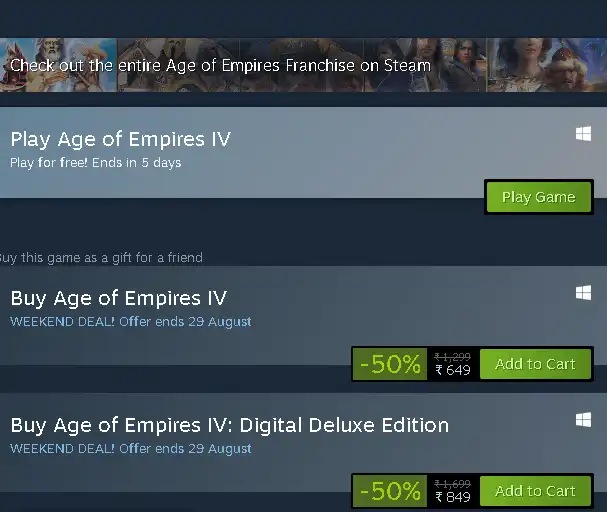
Task: Click the struck-through ₹1,299 original price
Action: coord(453,356)
